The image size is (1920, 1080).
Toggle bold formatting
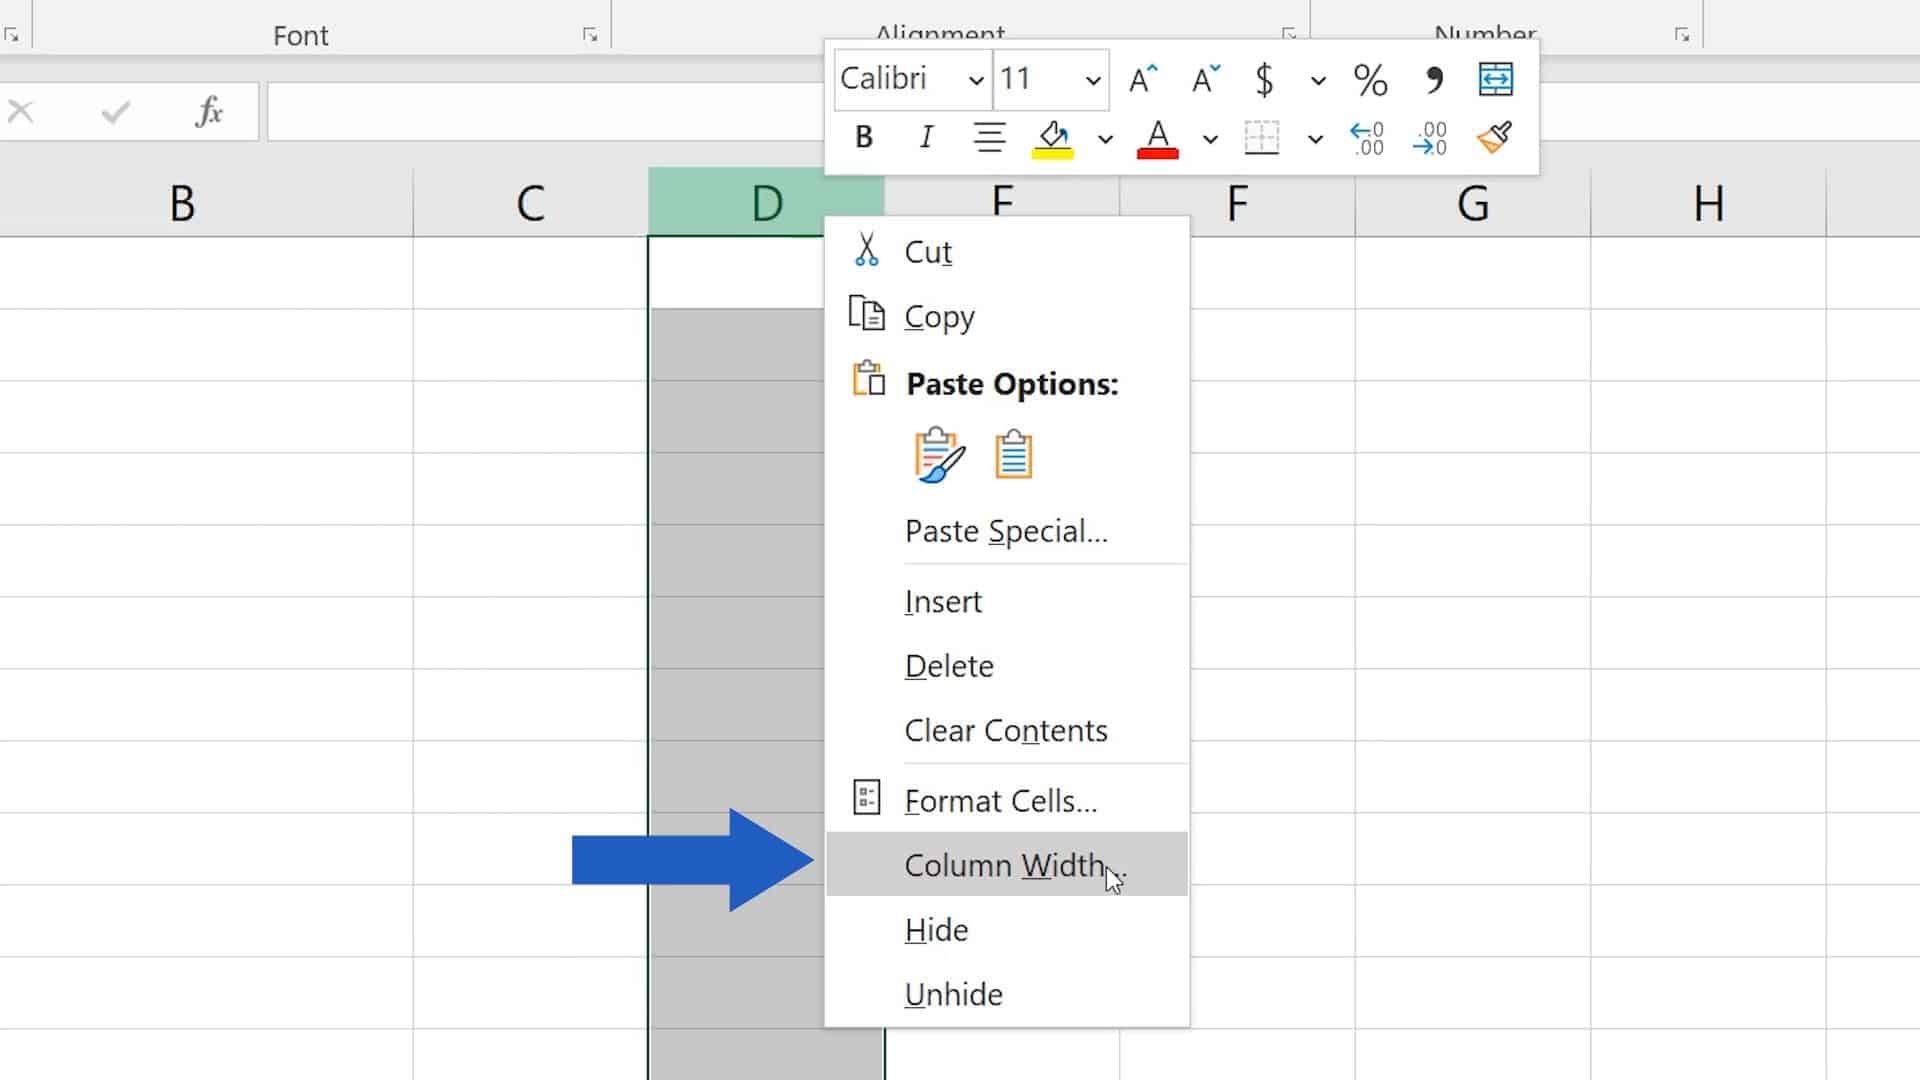pos(862,138)
